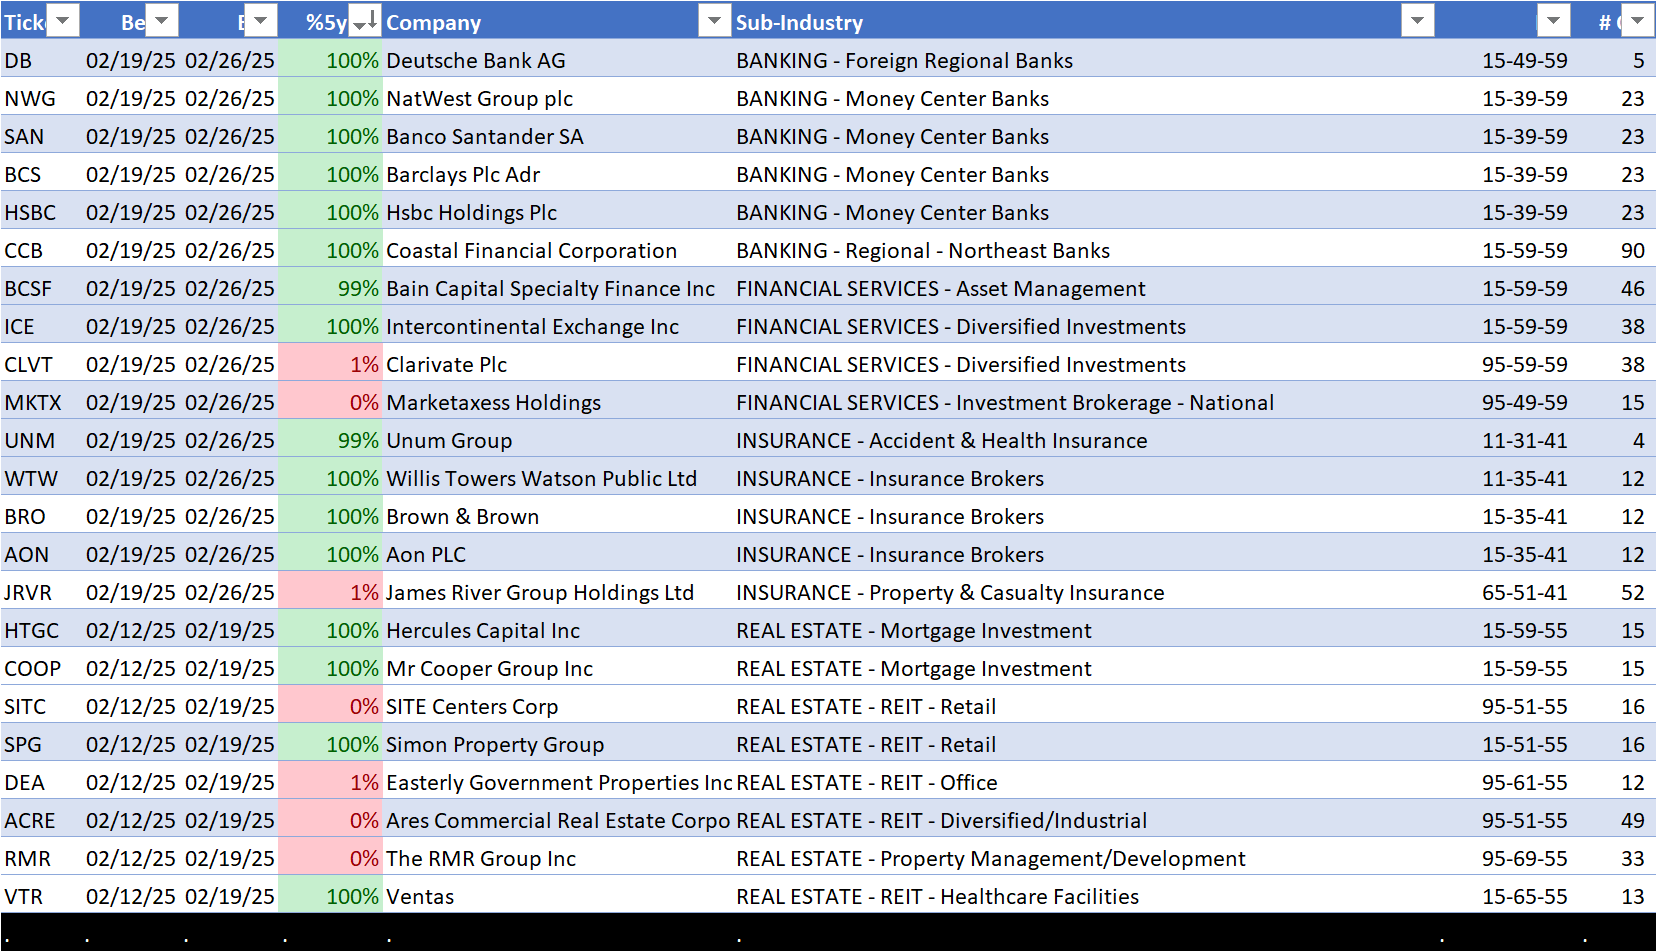Open the Company column filter dropdown
Screen dimensions: 1656x951
[714, 21]
